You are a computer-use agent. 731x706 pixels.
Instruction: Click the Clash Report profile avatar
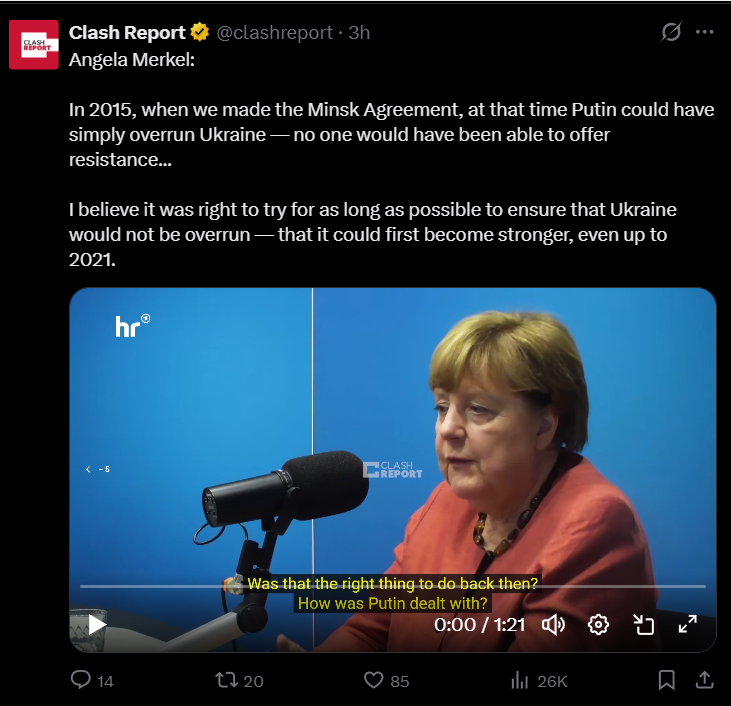[34, 45]
